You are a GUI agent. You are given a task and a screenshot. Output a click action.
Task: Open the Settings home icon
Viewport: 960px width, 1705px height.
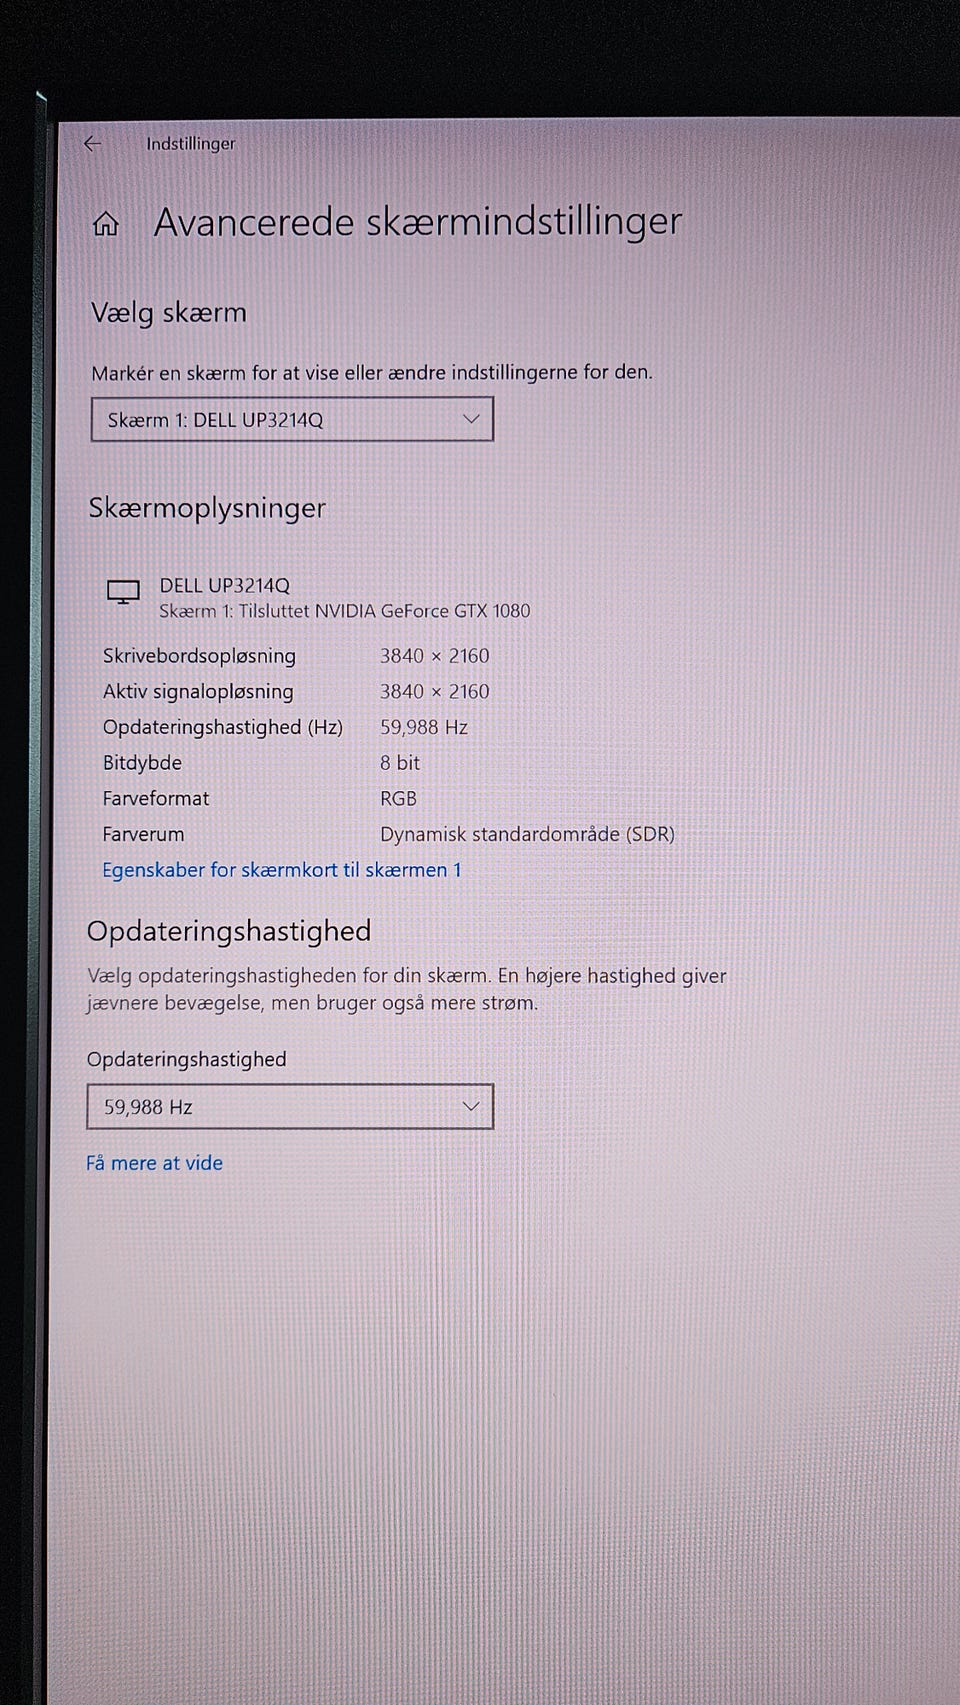[x=106, y=223]
